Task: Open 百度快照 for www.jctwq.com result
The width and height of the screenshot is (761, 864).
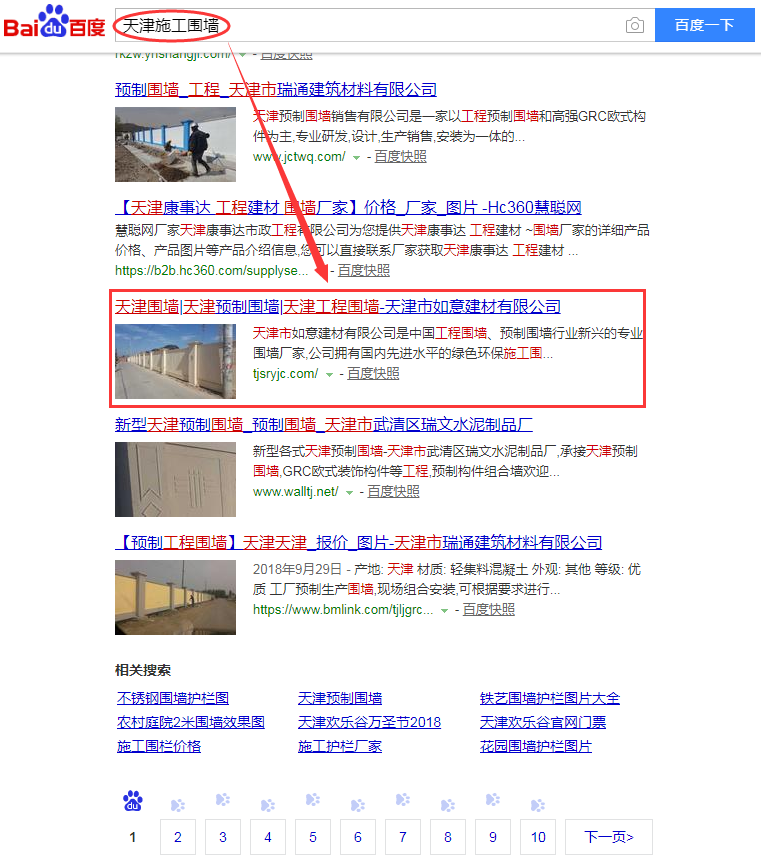Action: (x=401, y=157)
